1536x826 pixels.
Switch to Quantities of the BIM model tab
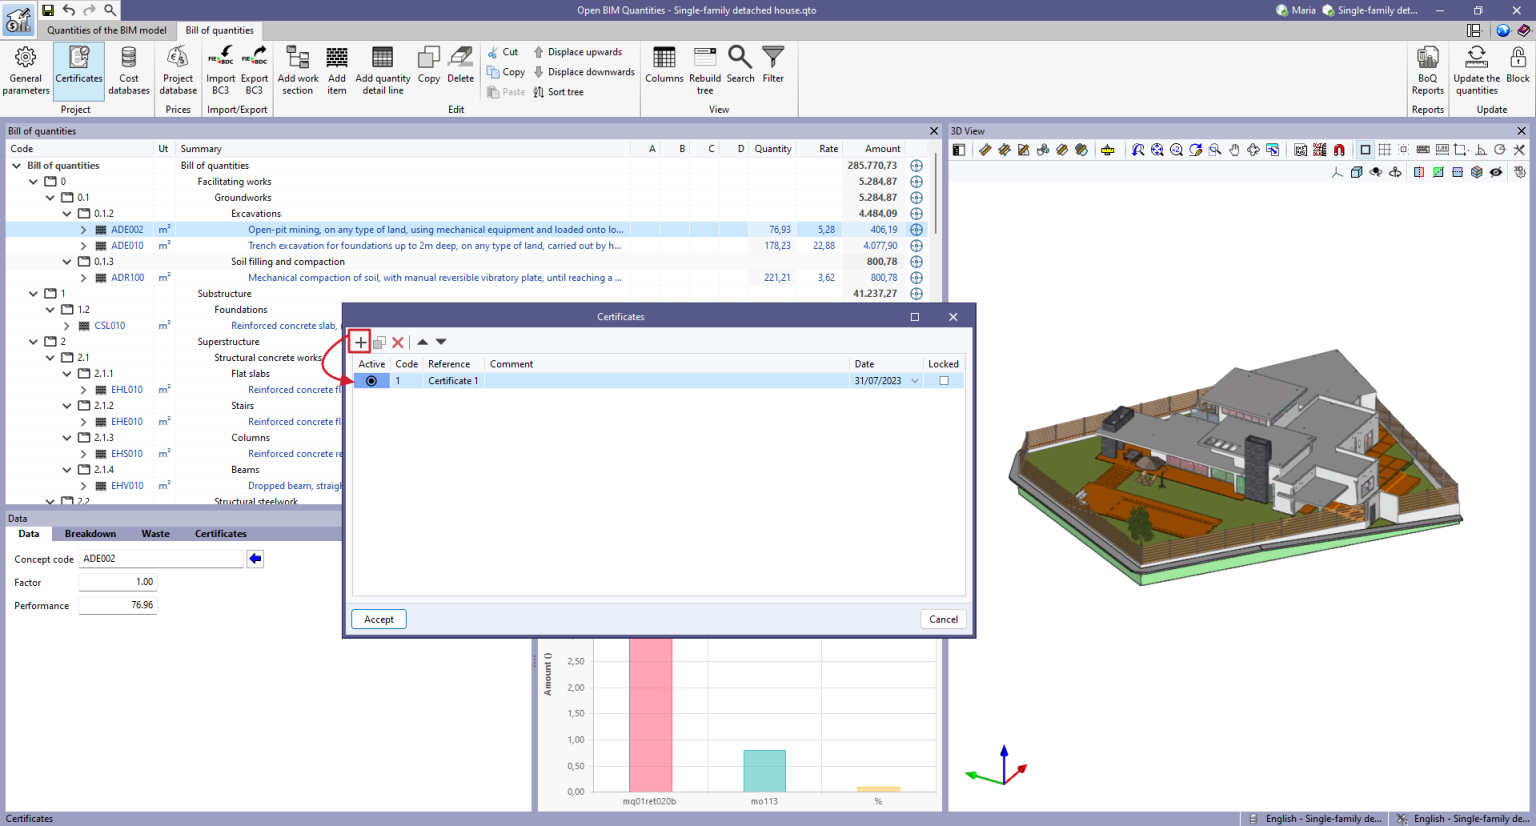(x=107, y=31)
